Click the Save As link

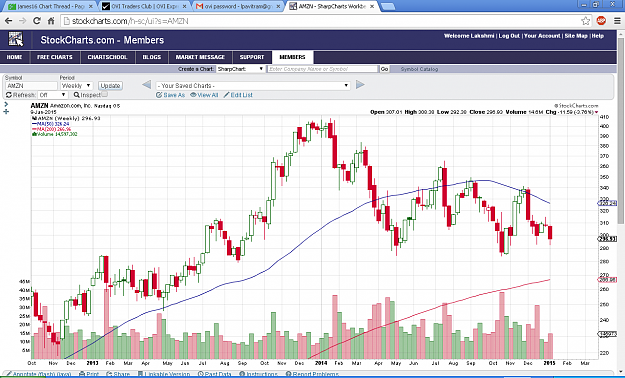pos(171,95)
